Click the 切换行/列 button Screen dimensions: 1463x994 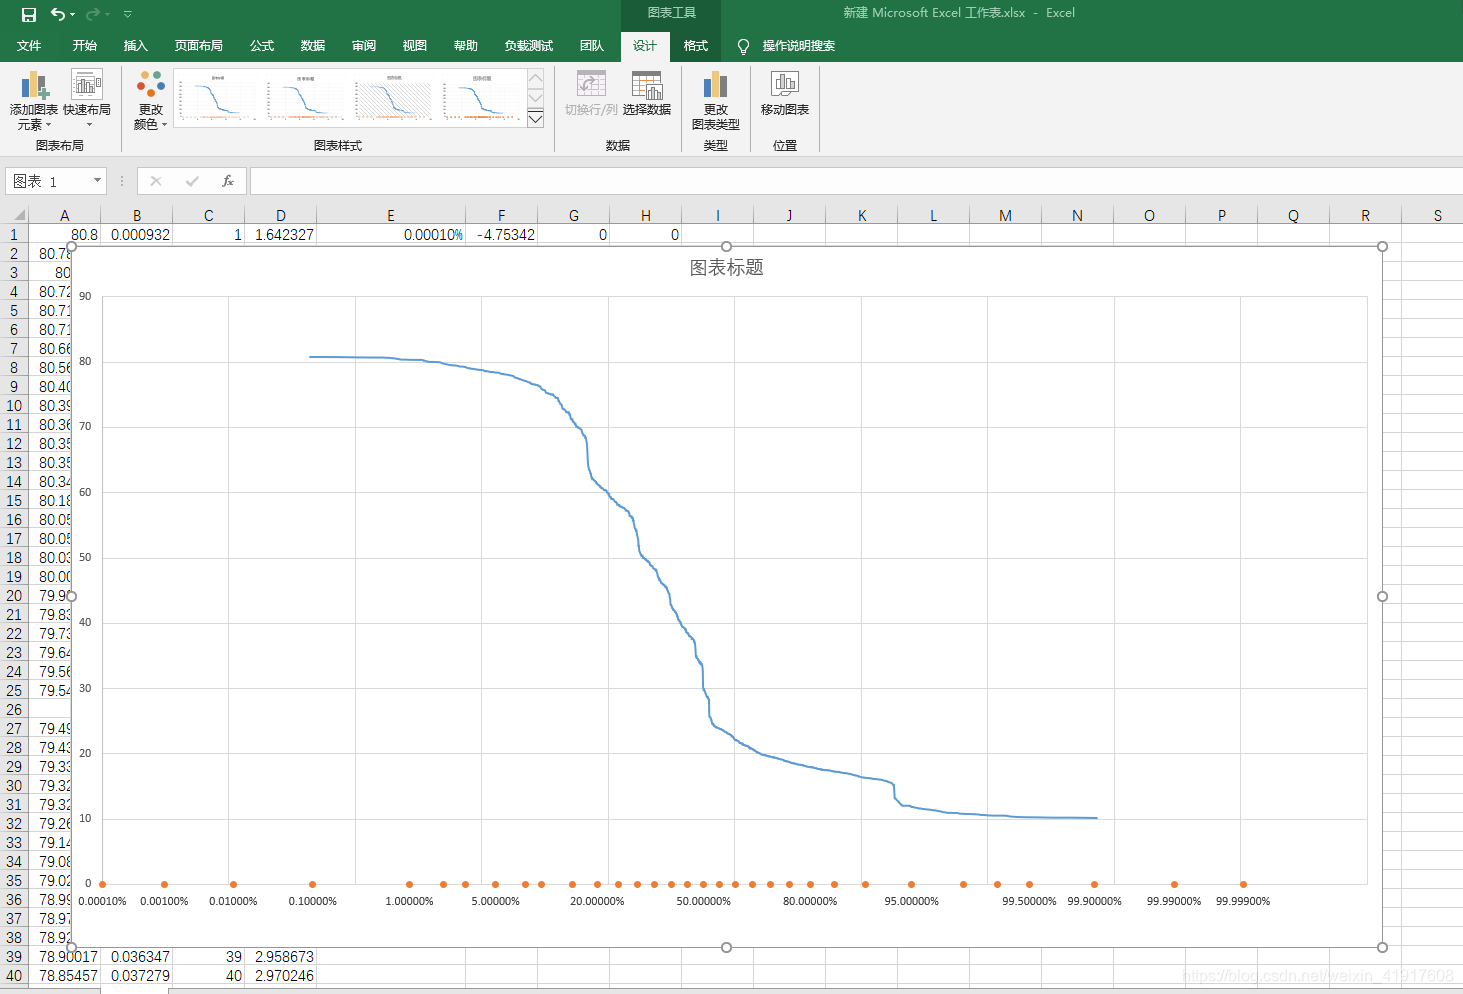click(x=591, y=94)
